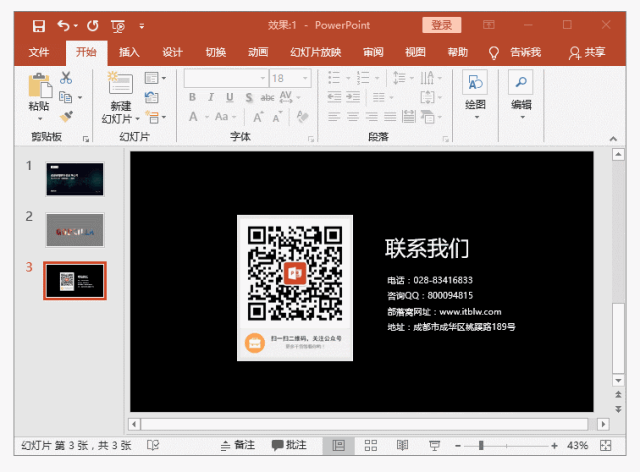Open the font size dropdown
640x472 pixels.
point(305,78)
